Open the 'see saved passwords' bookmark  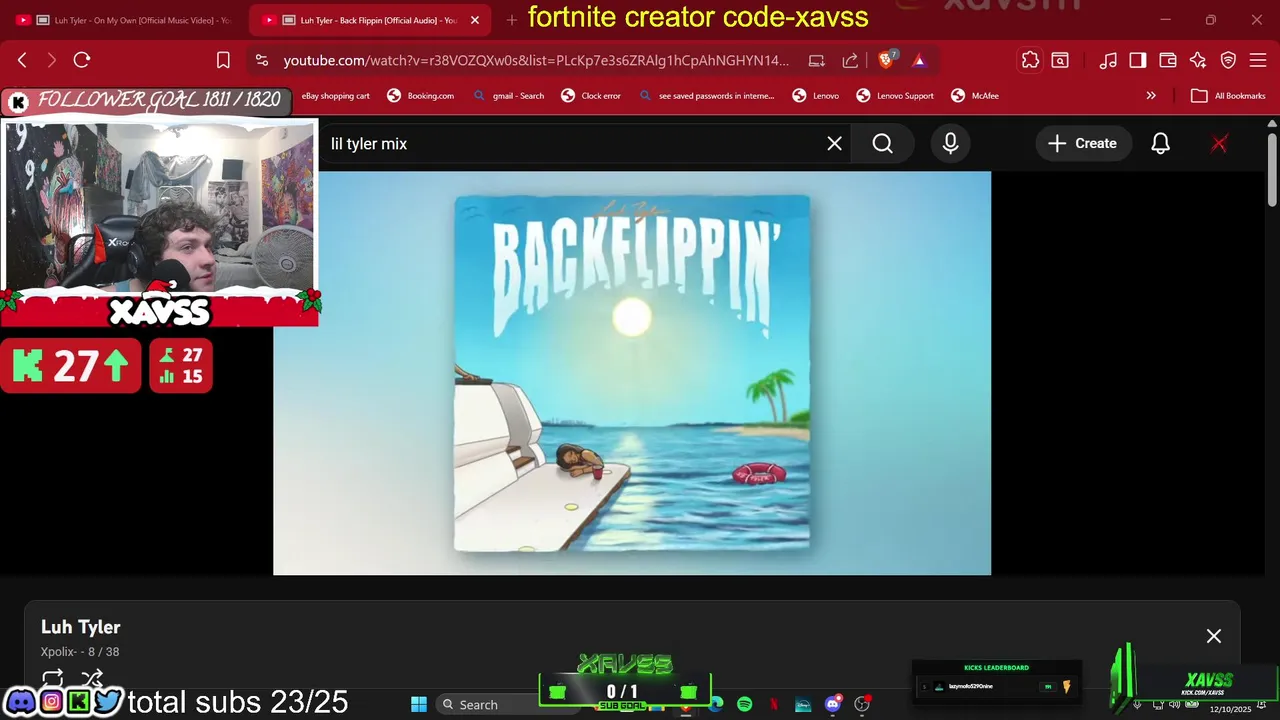point(707,96)
